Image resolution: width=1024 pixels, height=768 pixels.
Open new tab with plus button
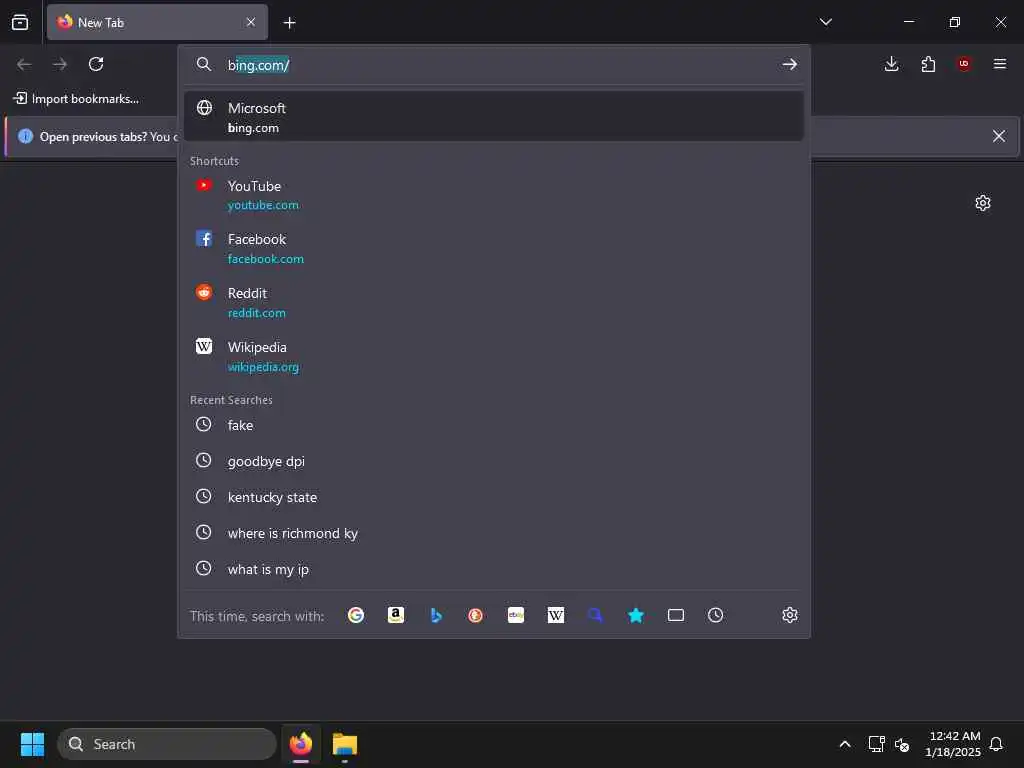pos(289,23)
